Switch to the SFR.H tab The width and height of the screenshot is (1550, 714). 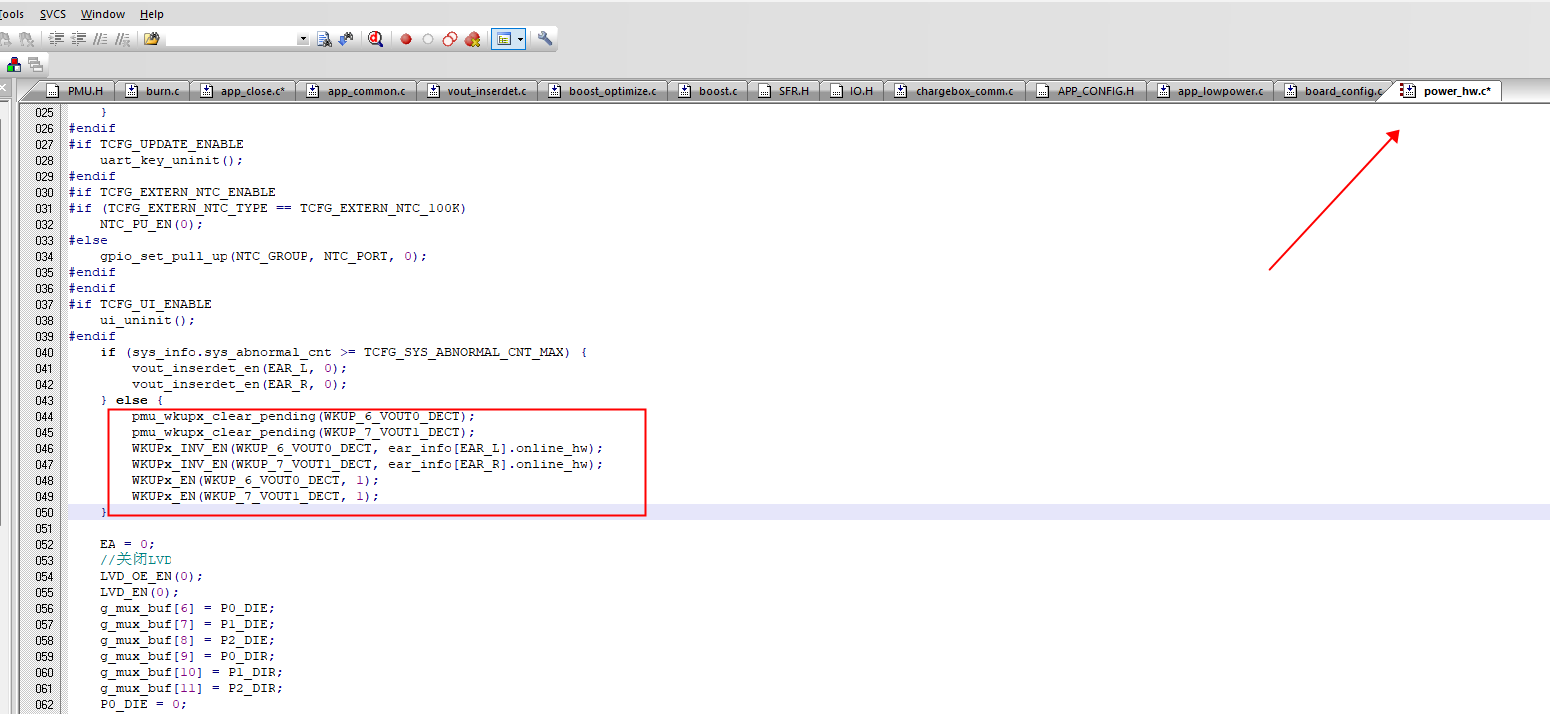point(785,91)
